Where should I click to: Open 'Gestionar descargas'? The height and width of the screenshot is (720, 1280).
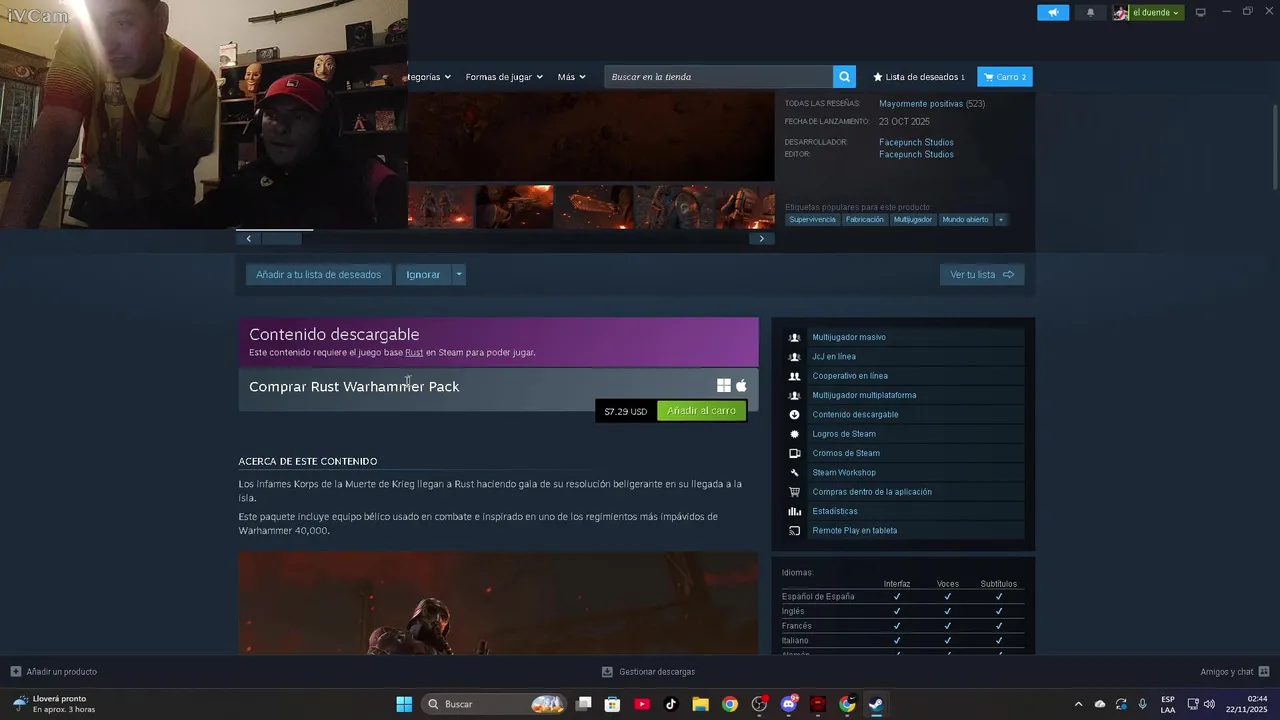click(648, 672)
